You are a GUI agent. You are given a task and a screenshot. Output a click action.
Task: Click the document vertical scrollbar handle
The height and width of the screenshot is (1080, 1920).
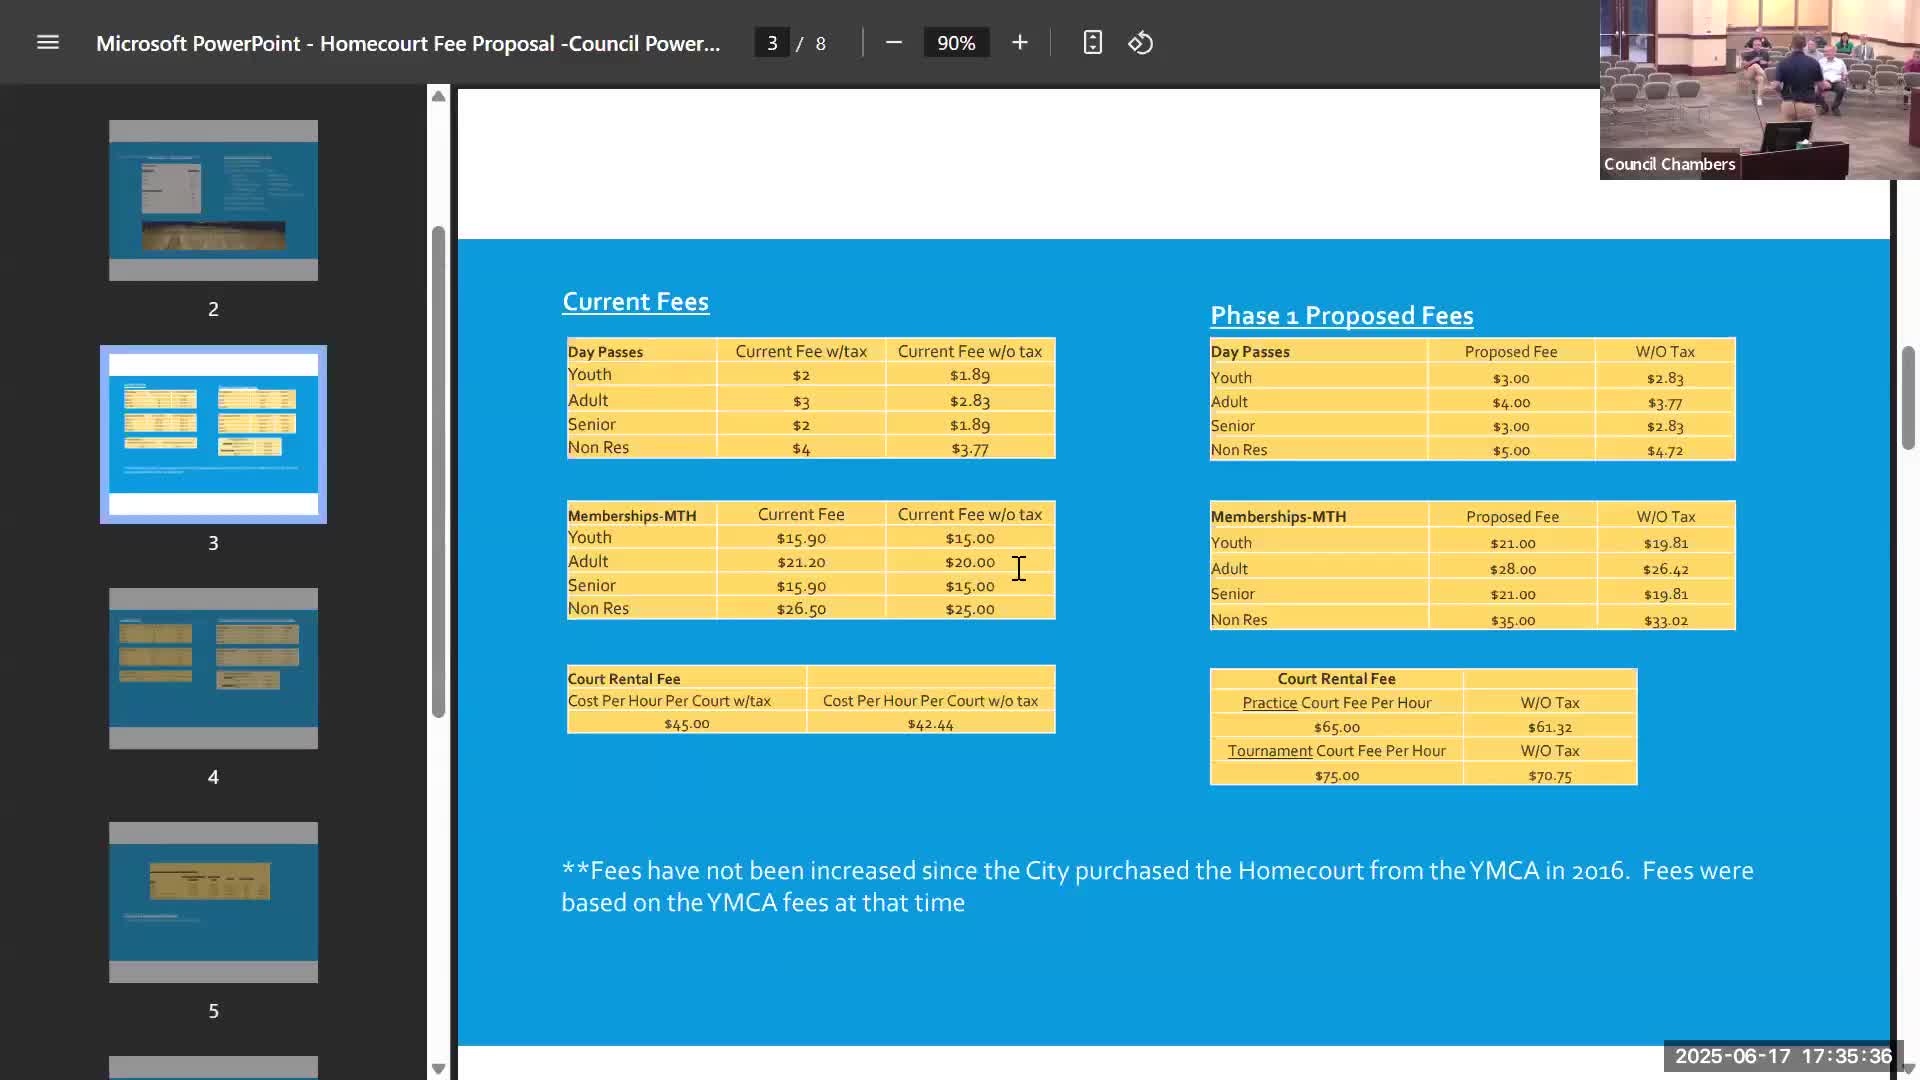click(1908, 398)
